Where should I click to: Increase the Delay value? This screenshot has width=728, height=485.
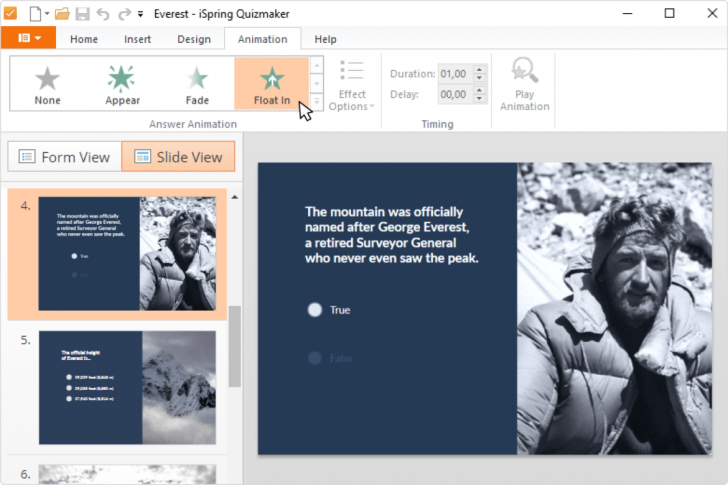480,90
